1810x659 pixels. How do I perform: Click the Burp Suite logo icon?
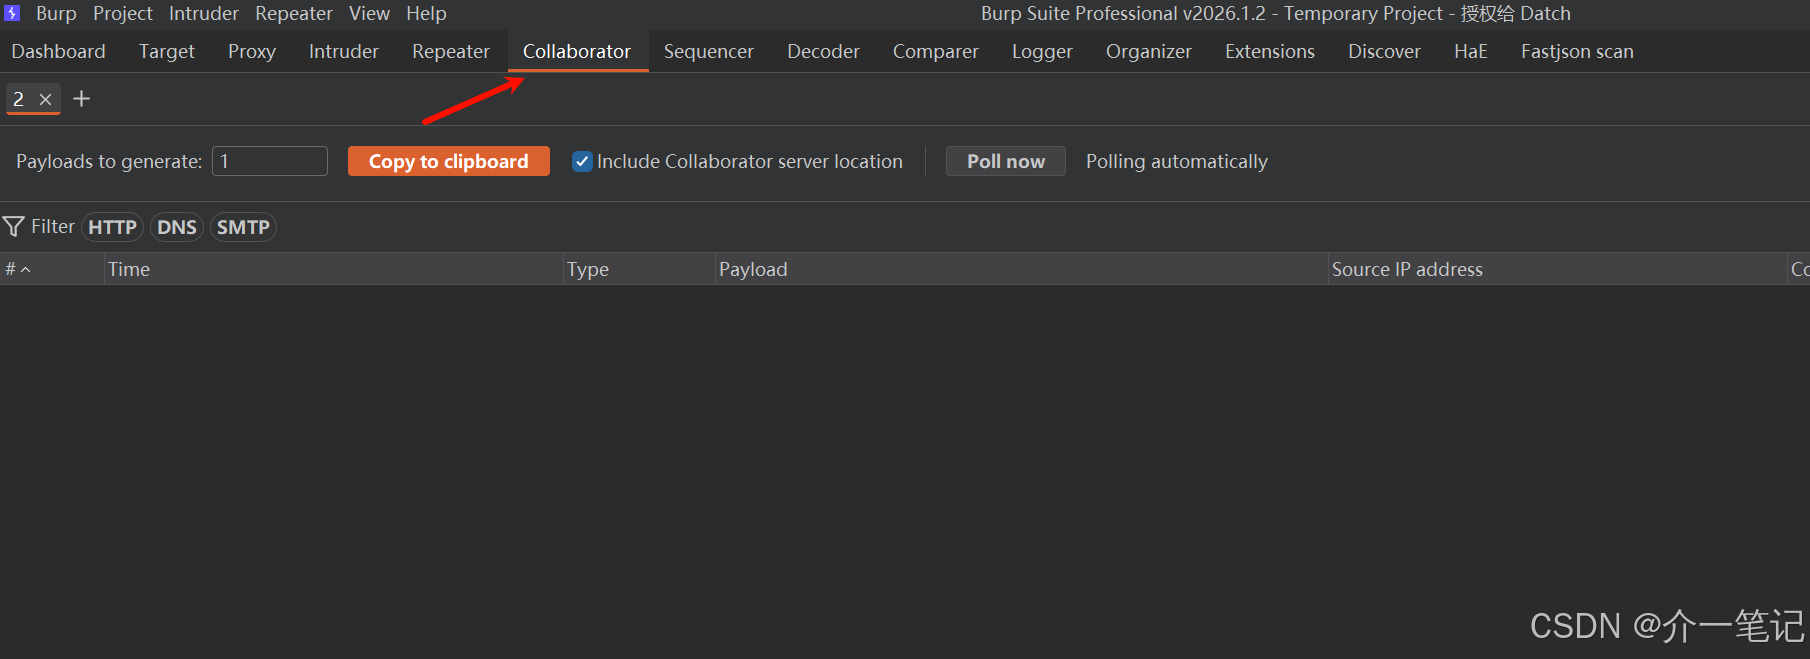click(x=12, y=13)
